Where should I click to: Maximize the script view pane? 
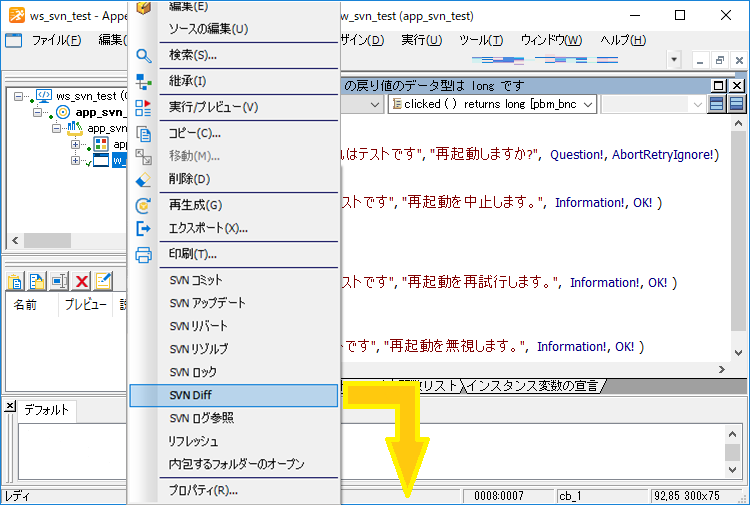coord(718,86)
